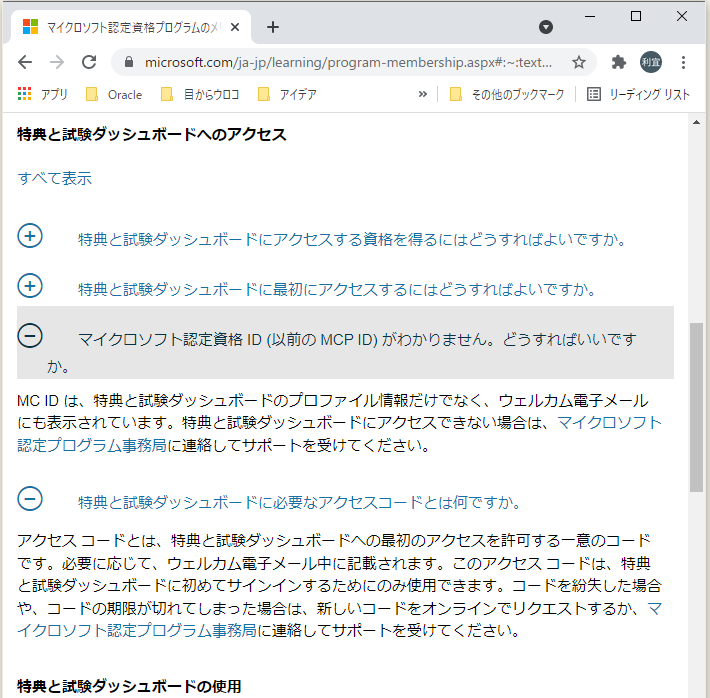
Task: Expand the 資格を得るには question plus icon
Action: 30,236
